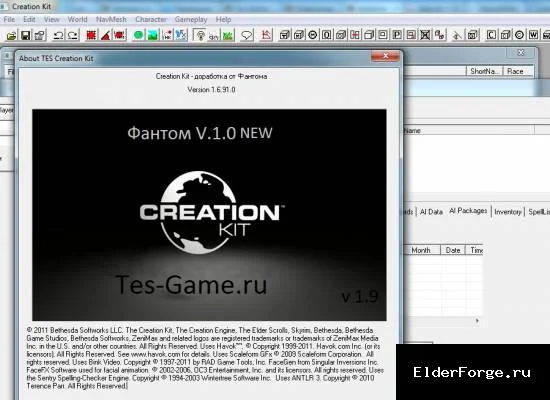
Task: Click the green circle toolbar icon
Action: [x=139, y=35]
